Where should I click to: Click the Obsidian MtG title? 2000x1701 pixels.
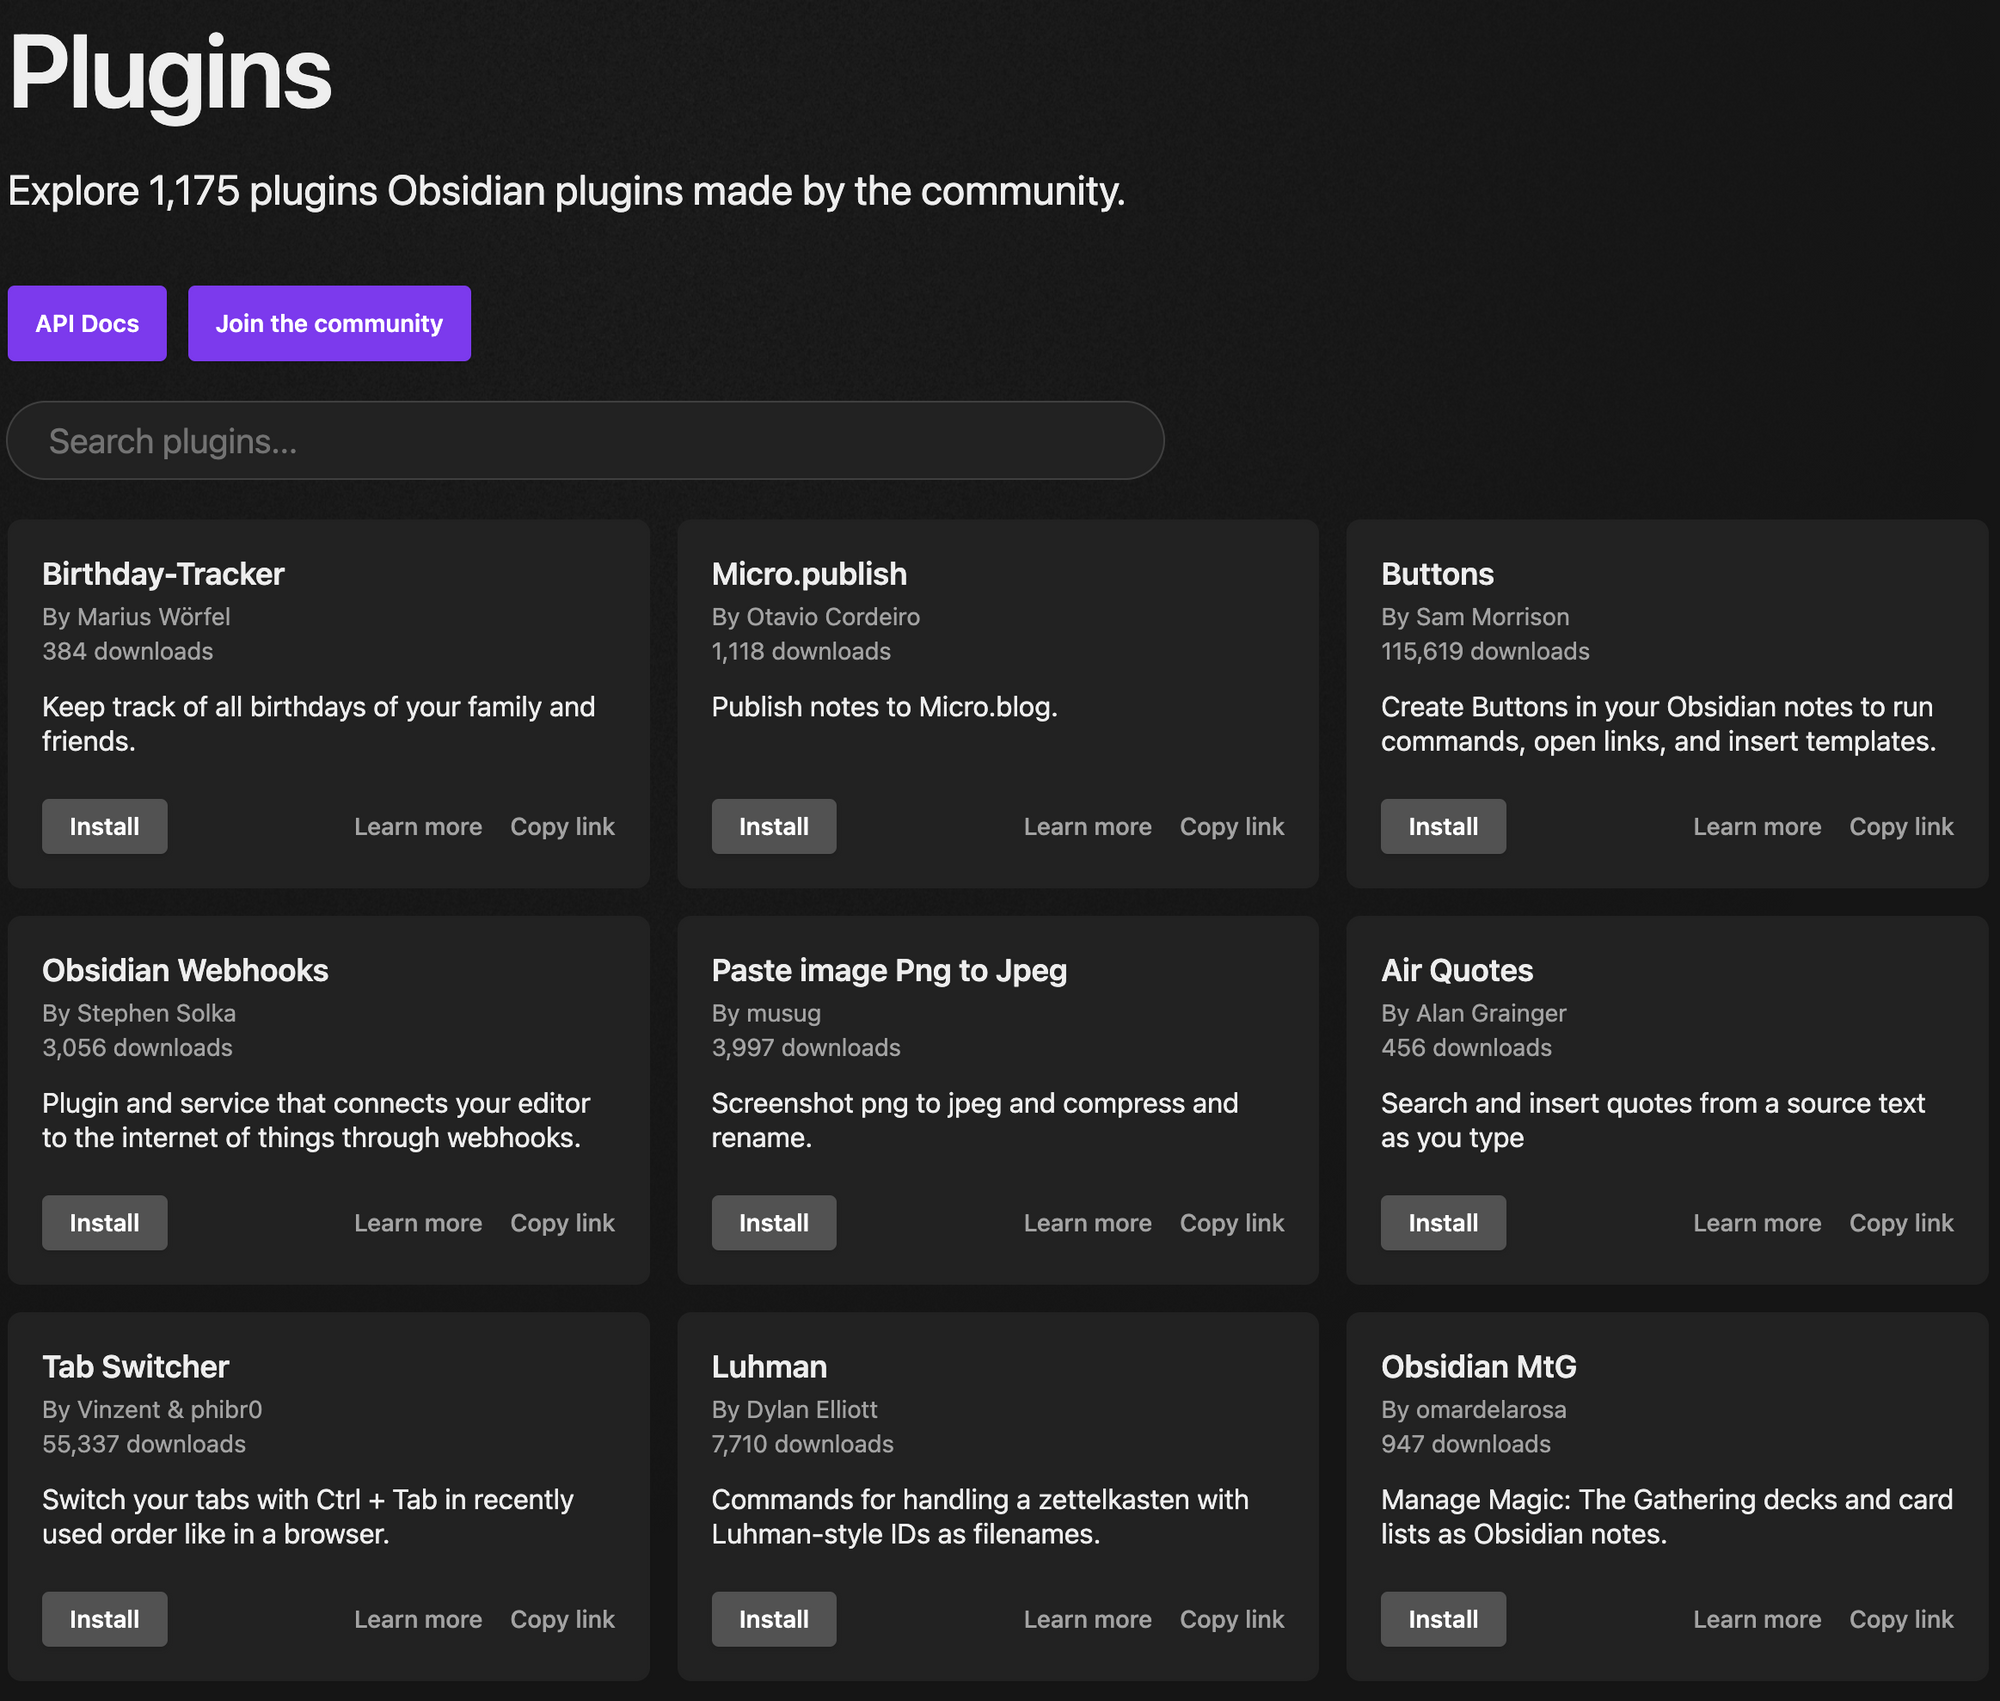click(x=1478, y=1366)
